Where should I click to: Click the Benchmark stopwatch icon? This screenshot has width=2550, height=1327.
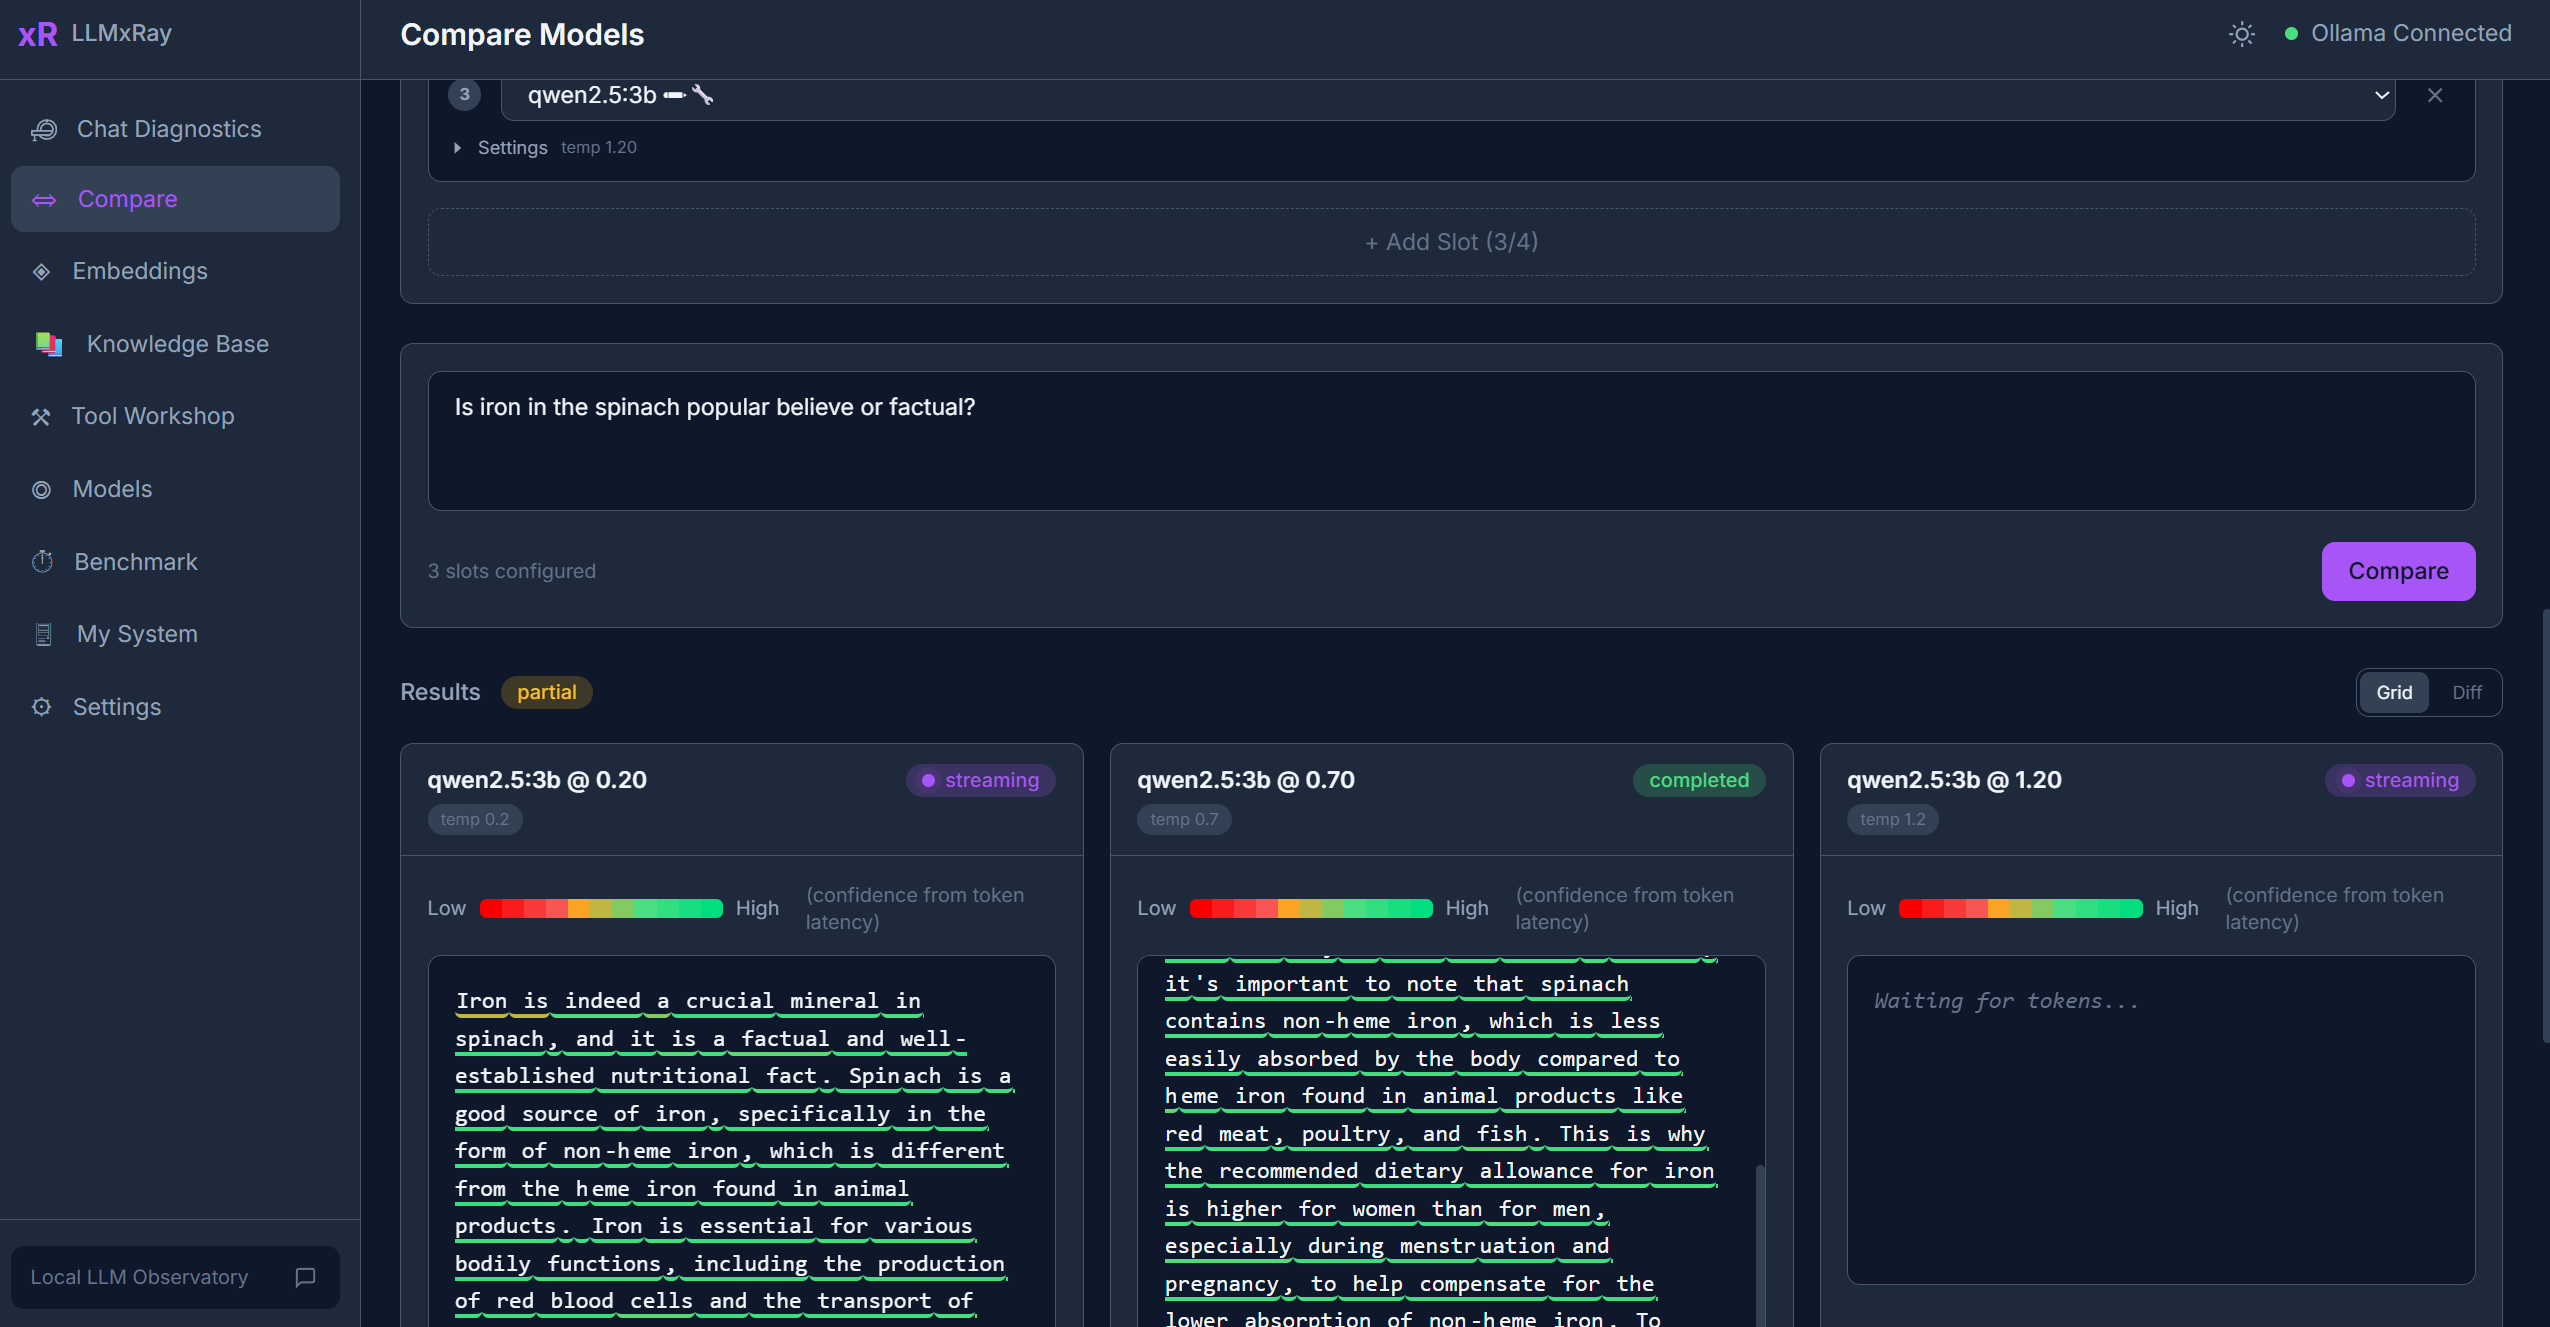[42, 562]
